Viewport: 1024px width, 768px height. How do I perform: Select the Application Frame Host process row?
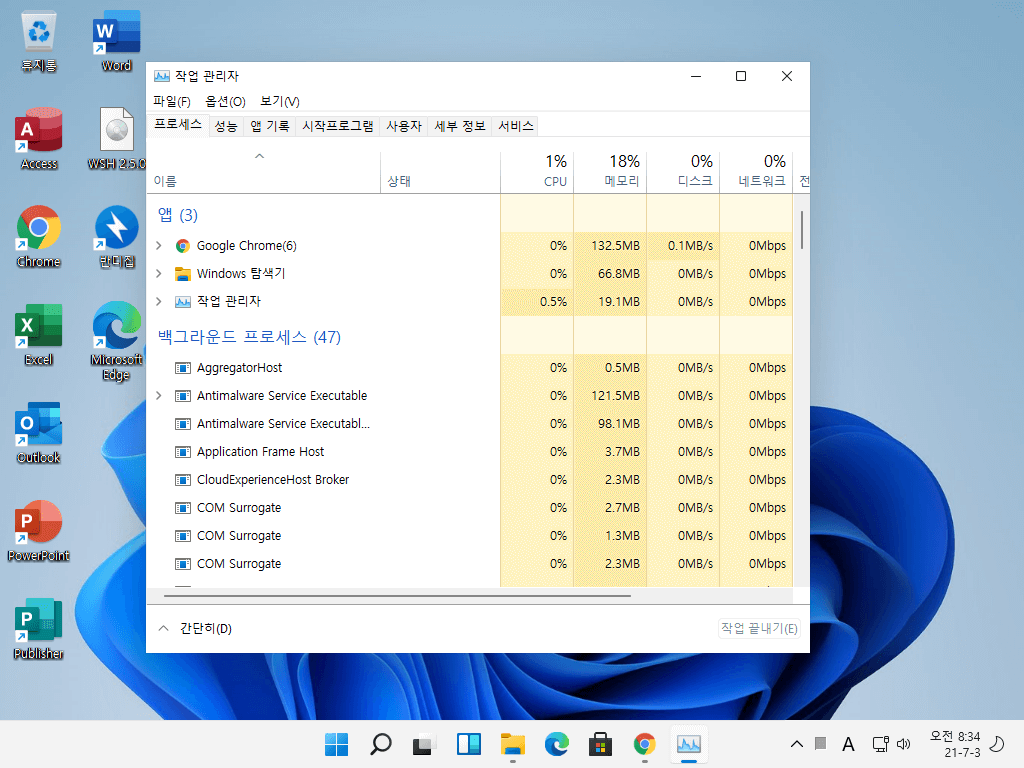coord(469,452)
